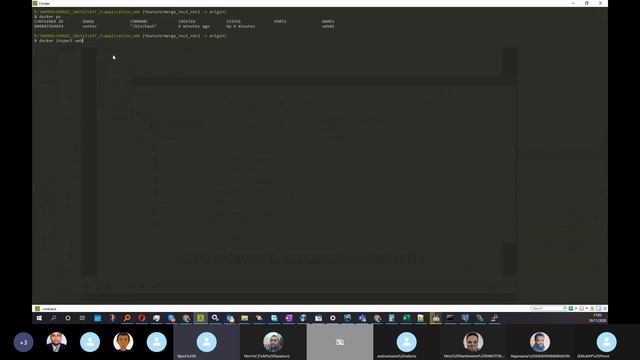Close the Cmder window

(600, 3)
